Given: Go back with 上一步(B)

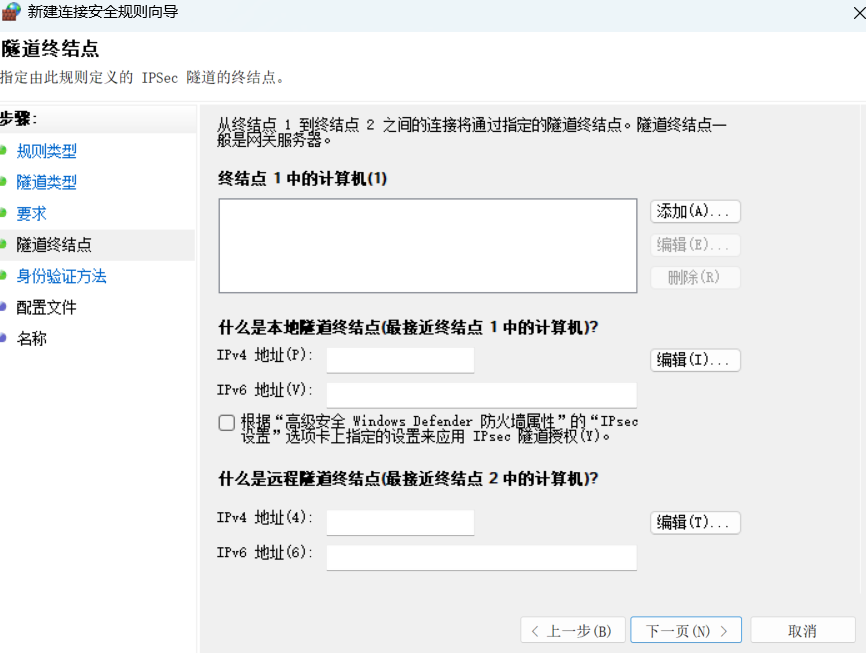Looking at the screenshot, I should [x=573, y=630].
